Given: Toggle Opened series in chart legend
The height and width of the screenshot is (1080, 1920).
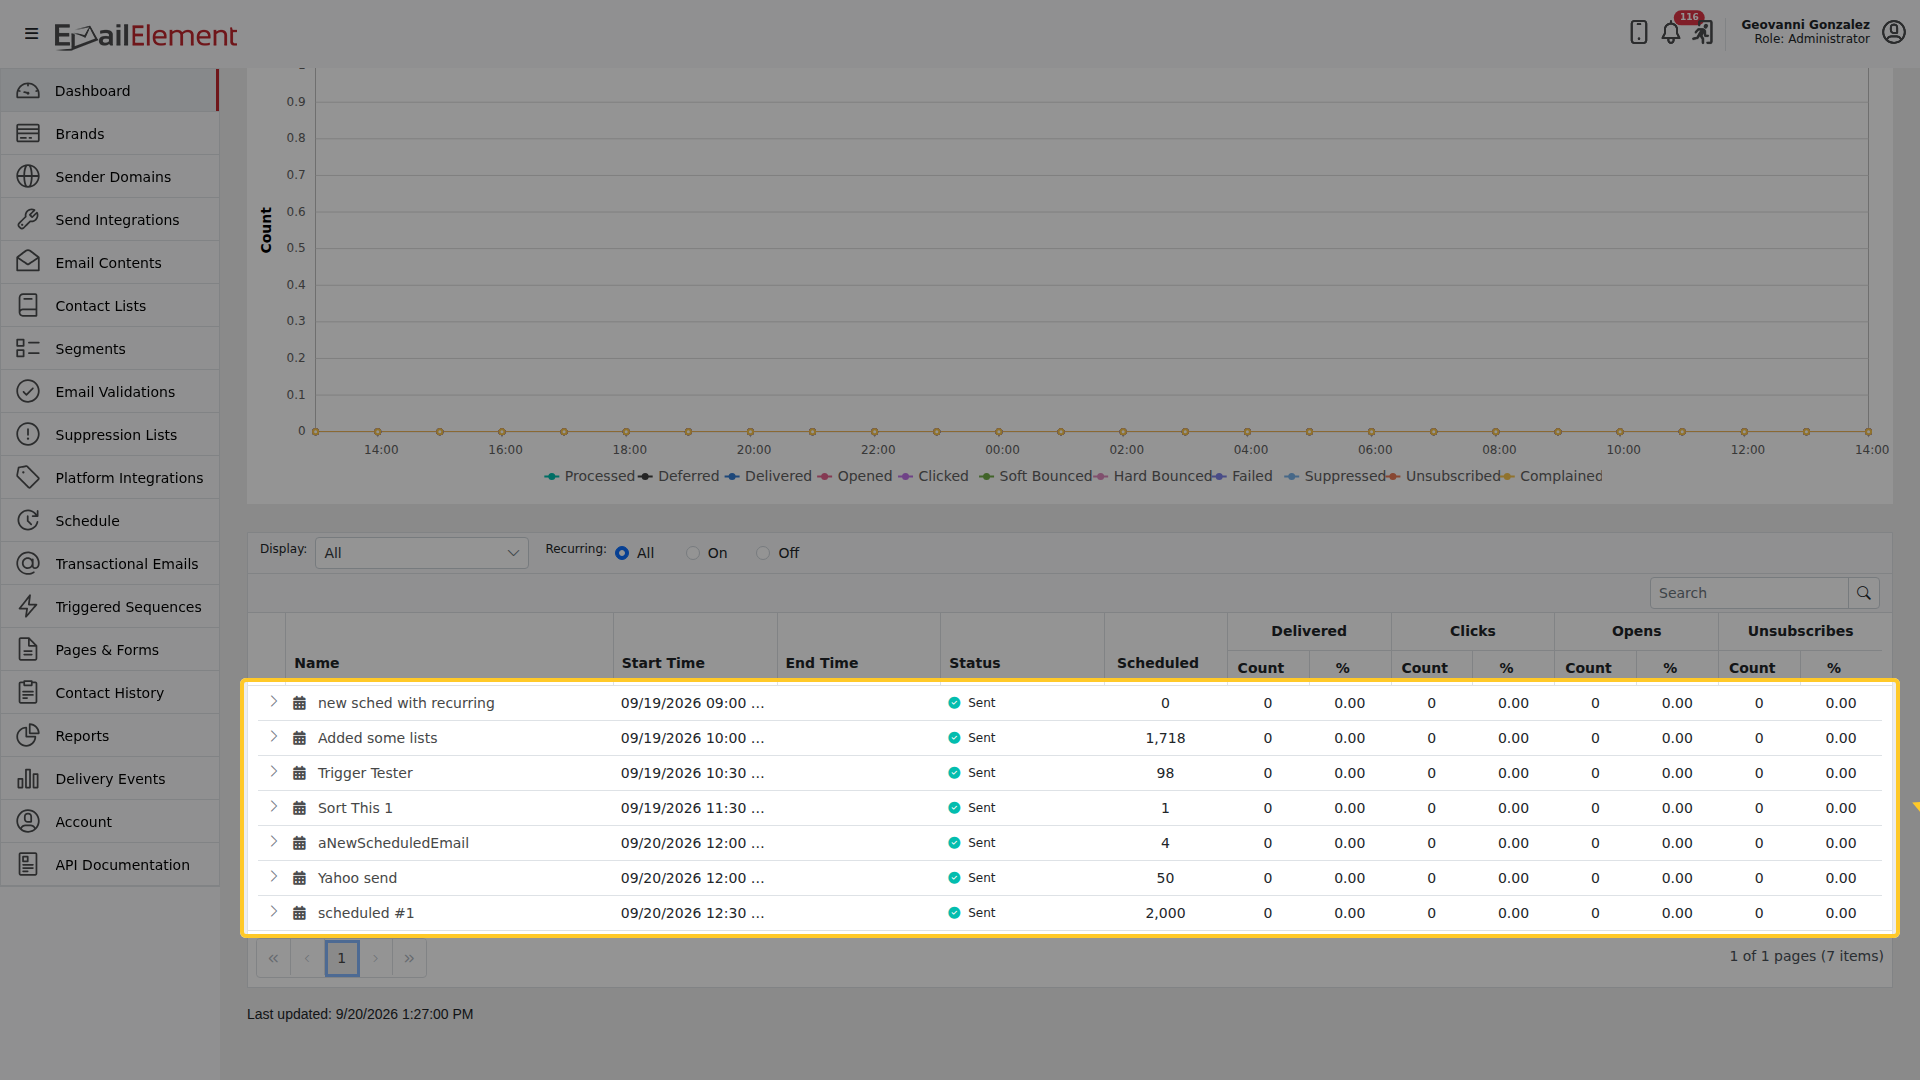Looking at the screenshot, I should click(x=855, y=476).
